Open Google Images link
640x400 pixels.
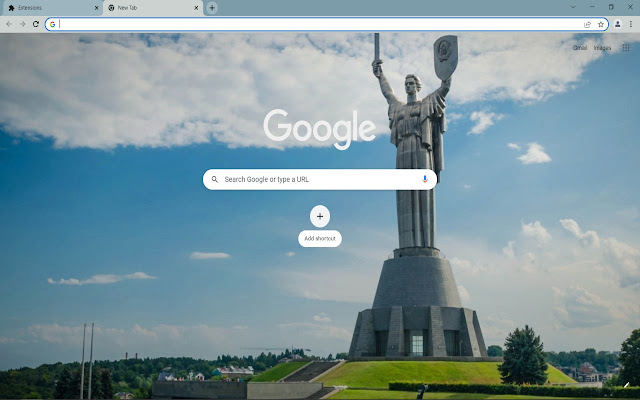tap(602, 48)
